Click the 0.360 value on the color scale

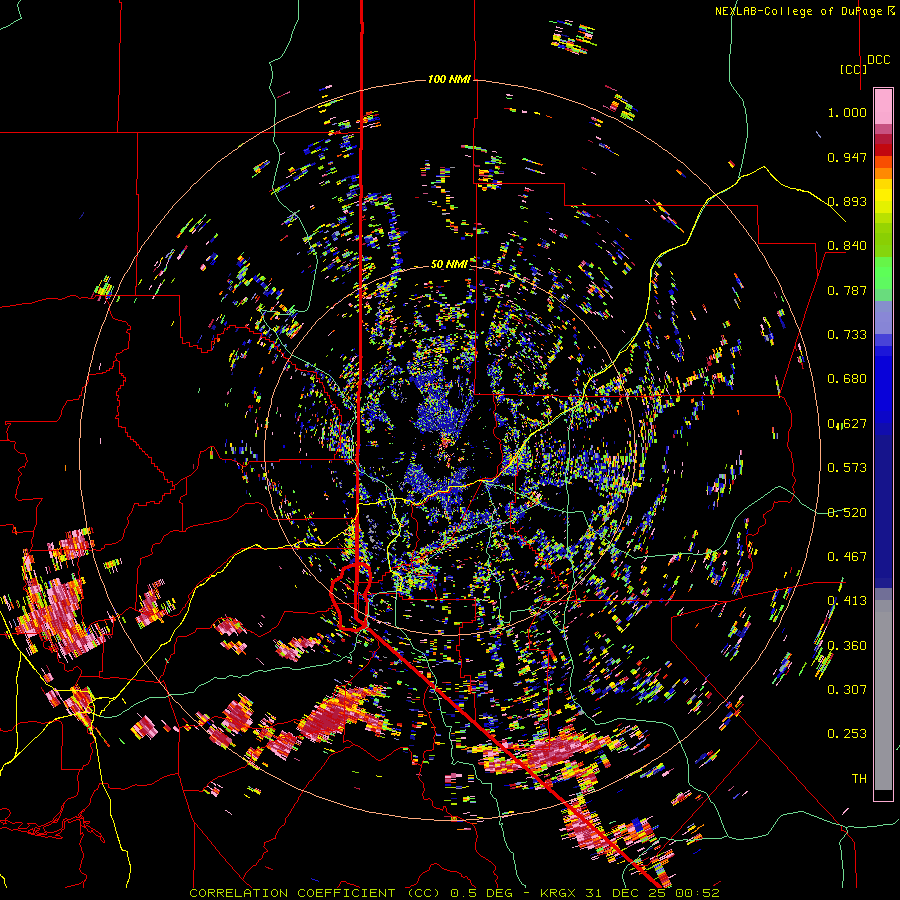click(x=847, y=646)
